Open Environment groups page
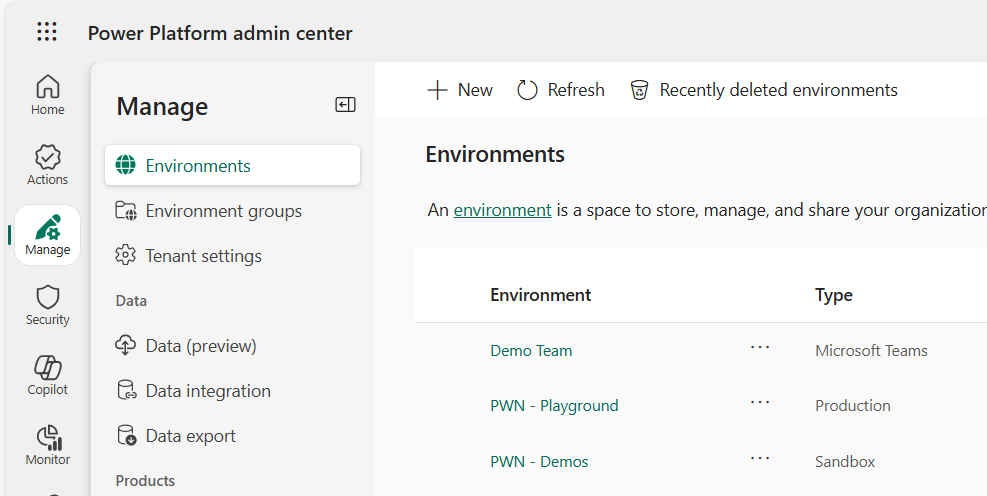This screenshot has height=496, width=987. [x=223, y=211]
